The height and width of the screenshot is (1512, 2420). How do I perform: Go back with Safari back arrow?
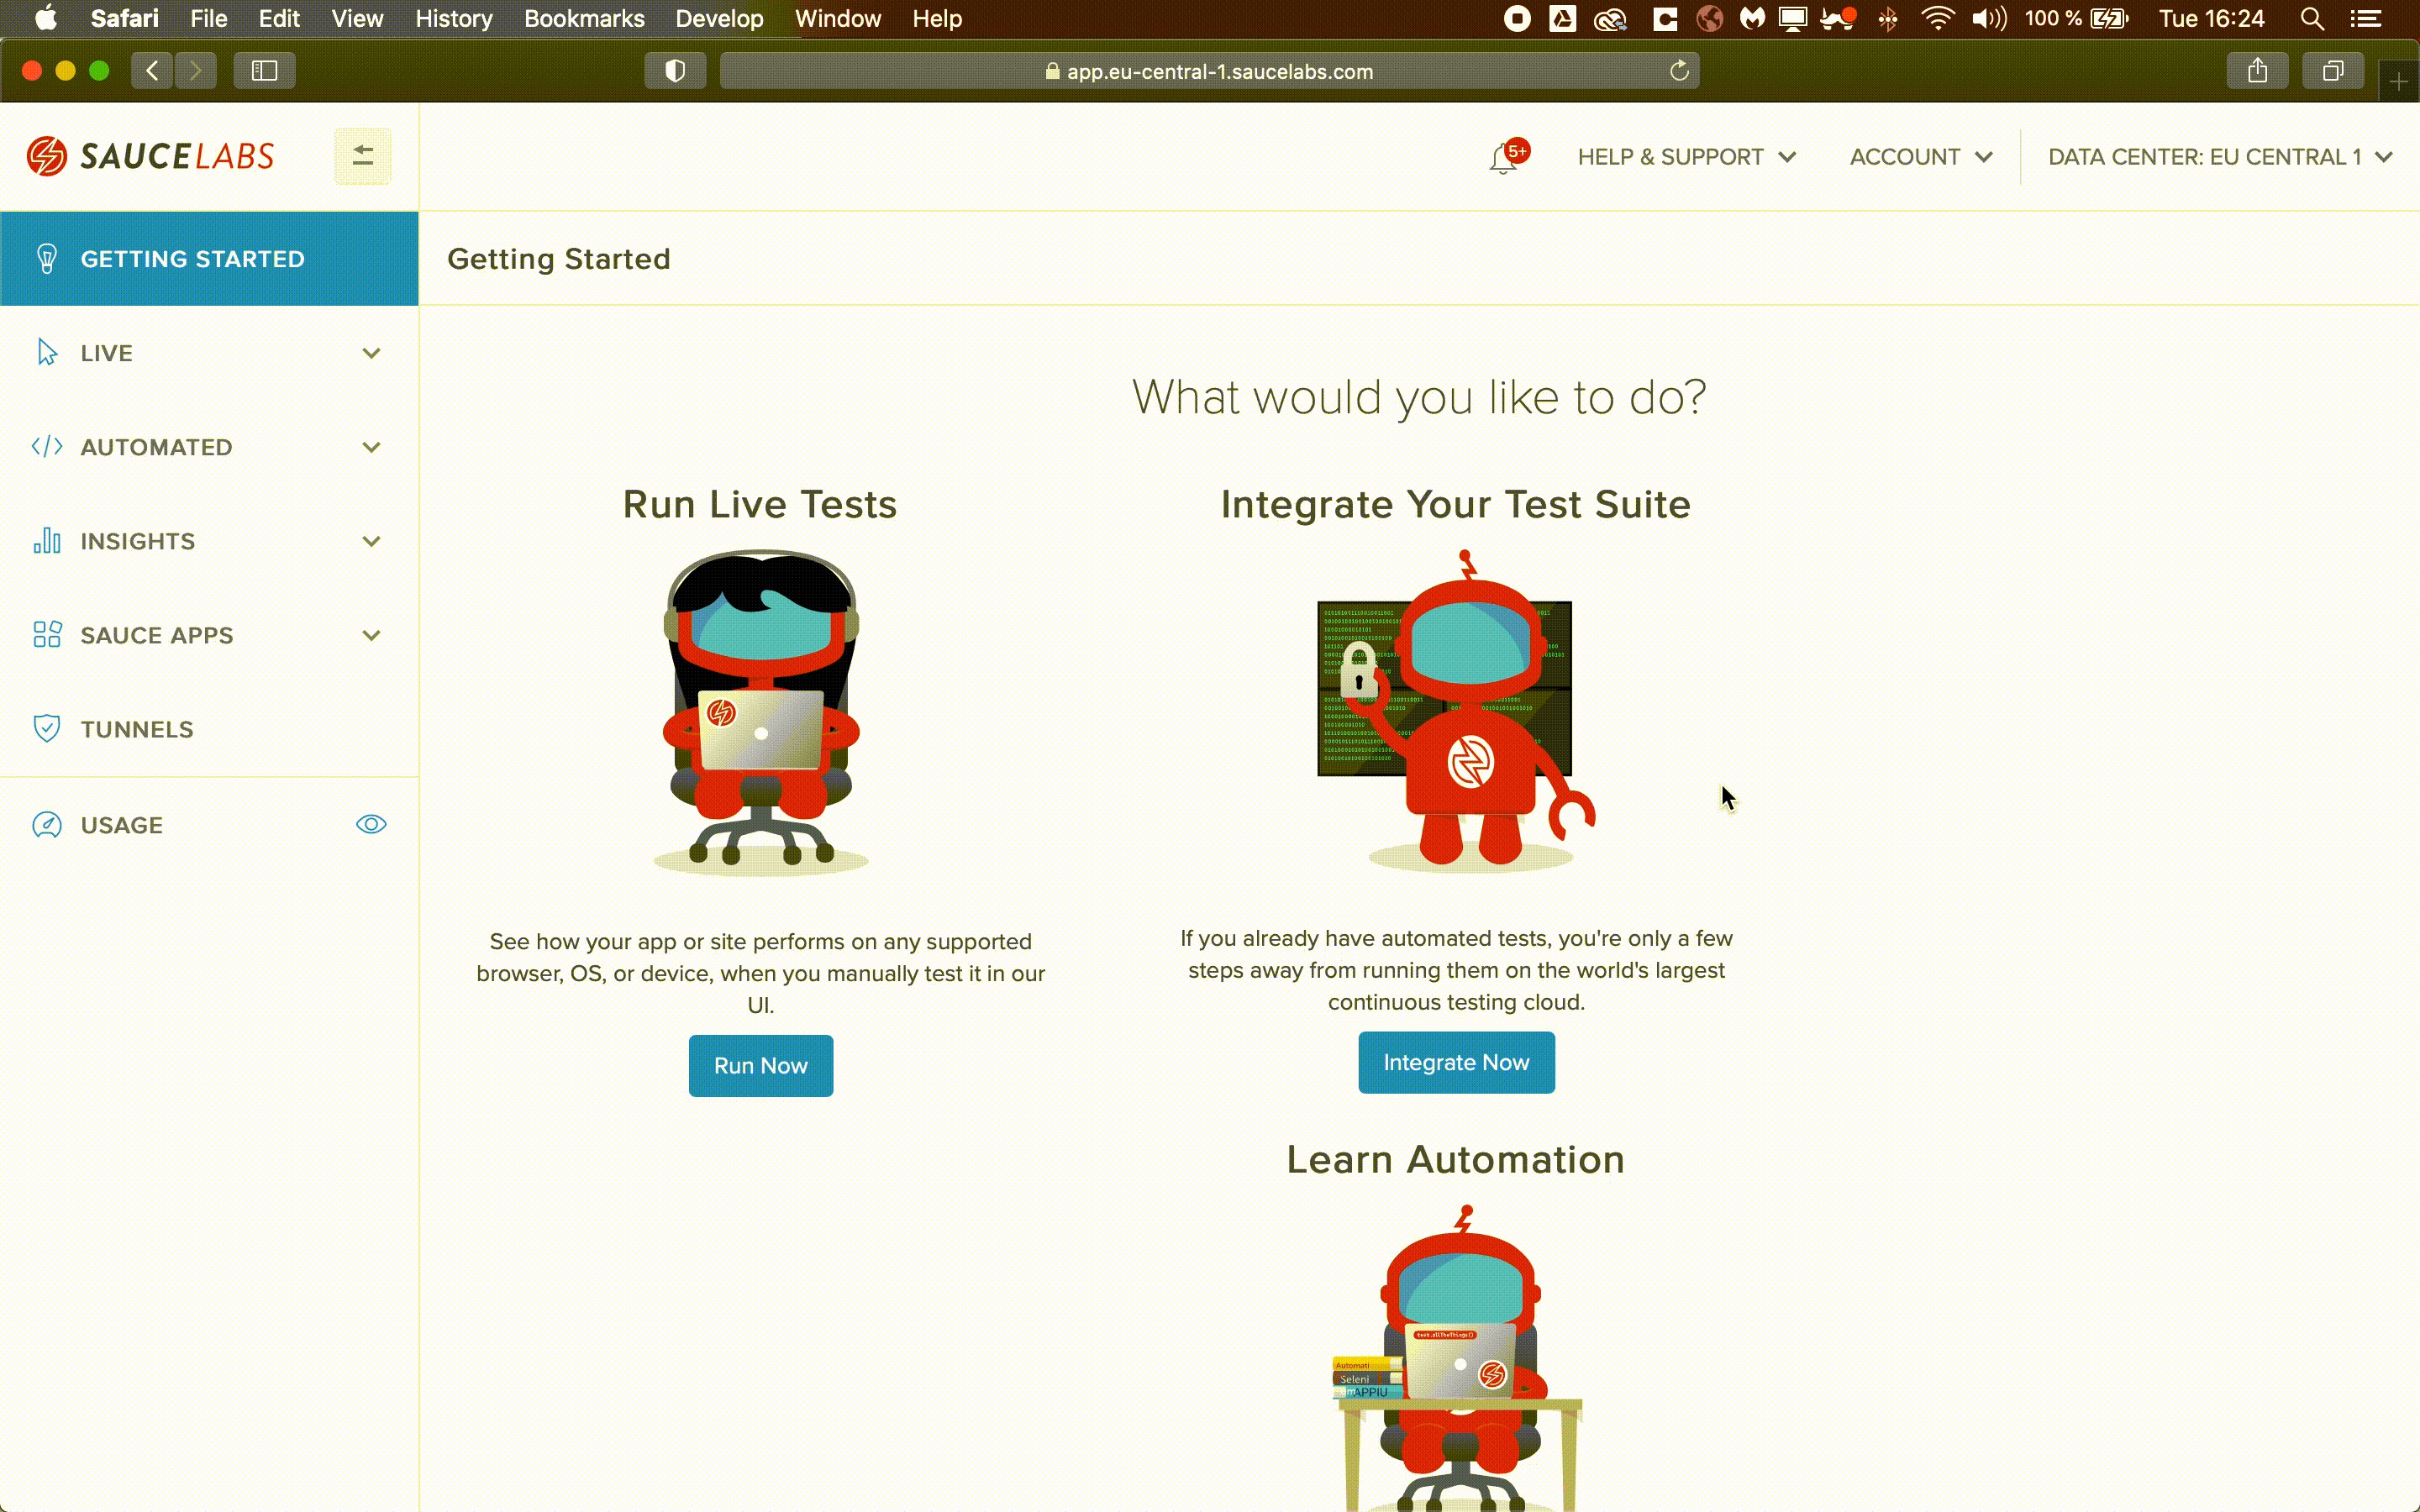(x=152, y=71)
